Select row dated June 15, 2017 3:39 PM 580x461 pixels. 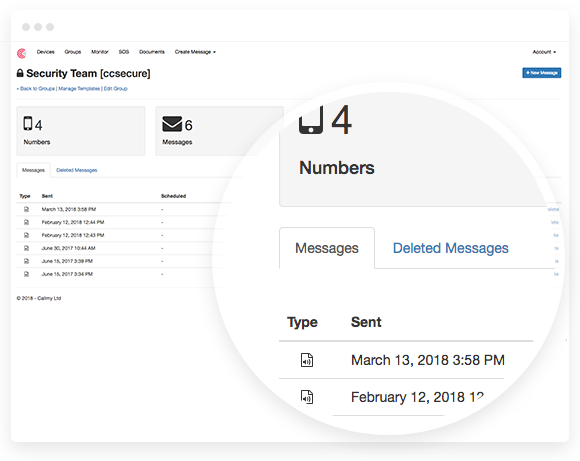point(120,261)
